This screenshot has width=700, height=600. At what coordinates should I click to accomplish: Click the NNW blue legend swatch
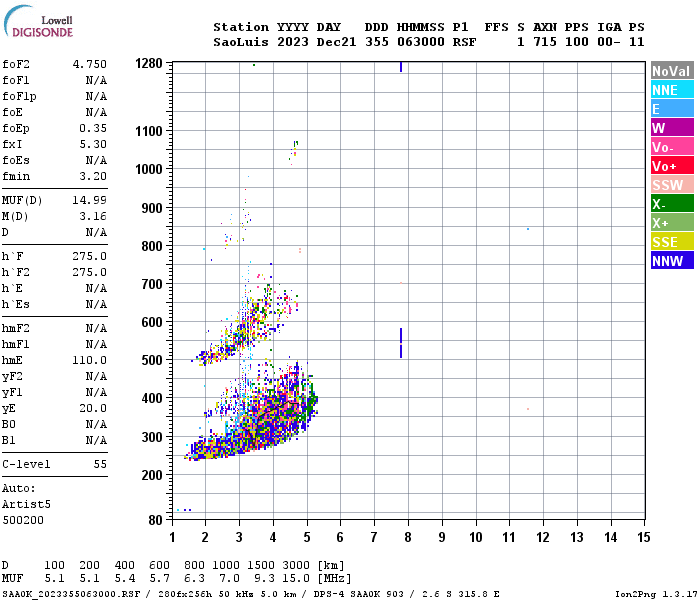pos(672,261)
